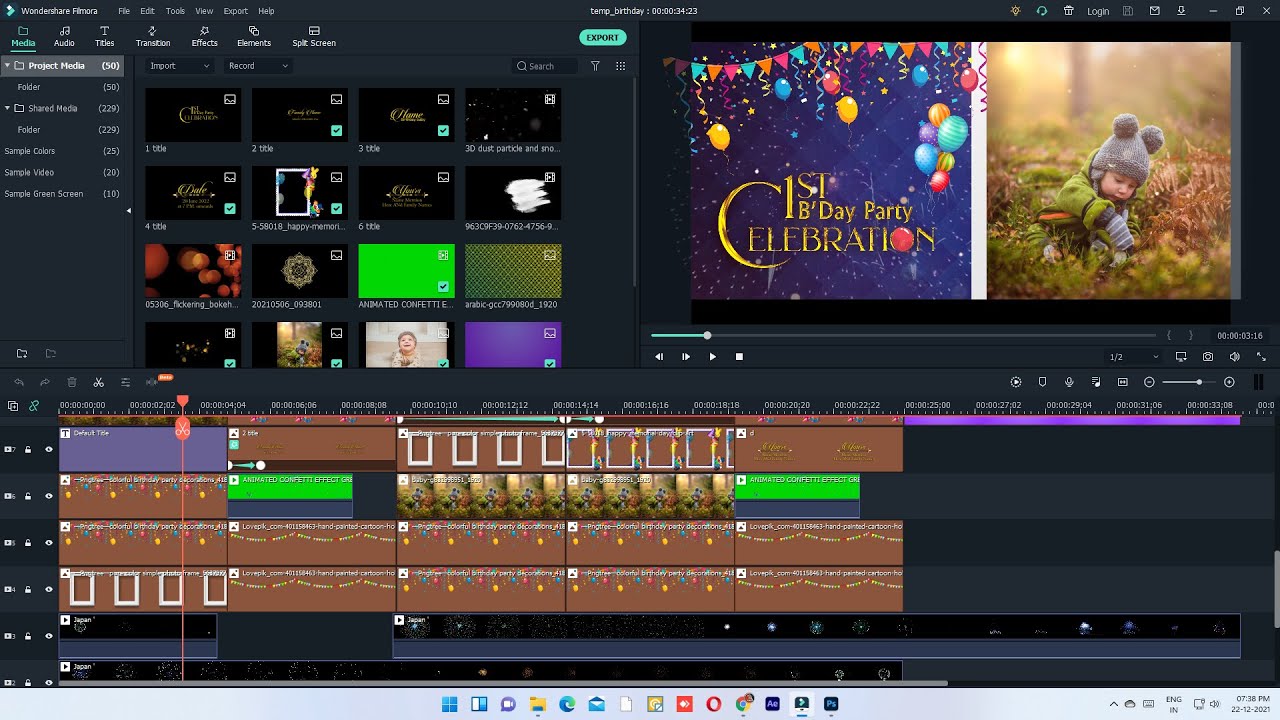Screen dimensions: 1280x720
Task: Open Adobe After Effects from taskbar
Action: [x=772, y=704]
